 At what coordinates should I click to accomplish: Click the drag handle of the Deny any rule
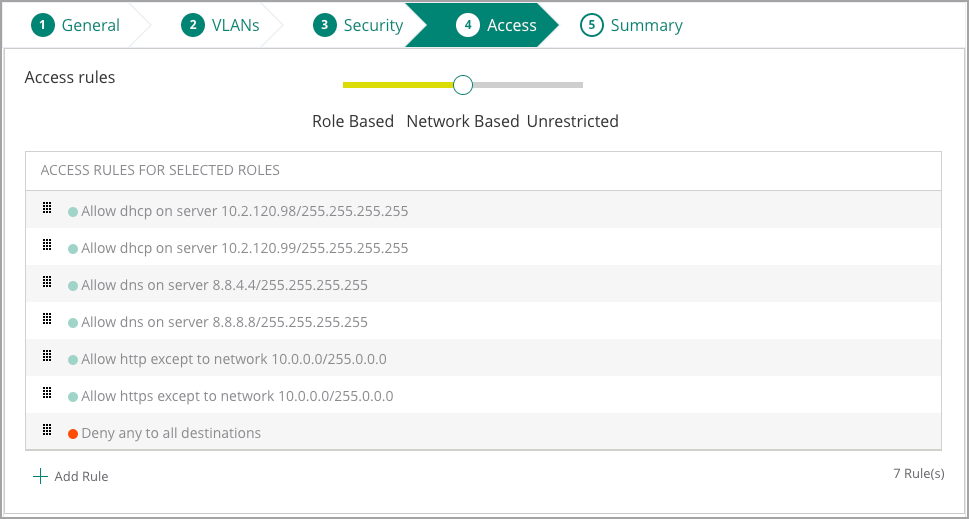[46, 429]
